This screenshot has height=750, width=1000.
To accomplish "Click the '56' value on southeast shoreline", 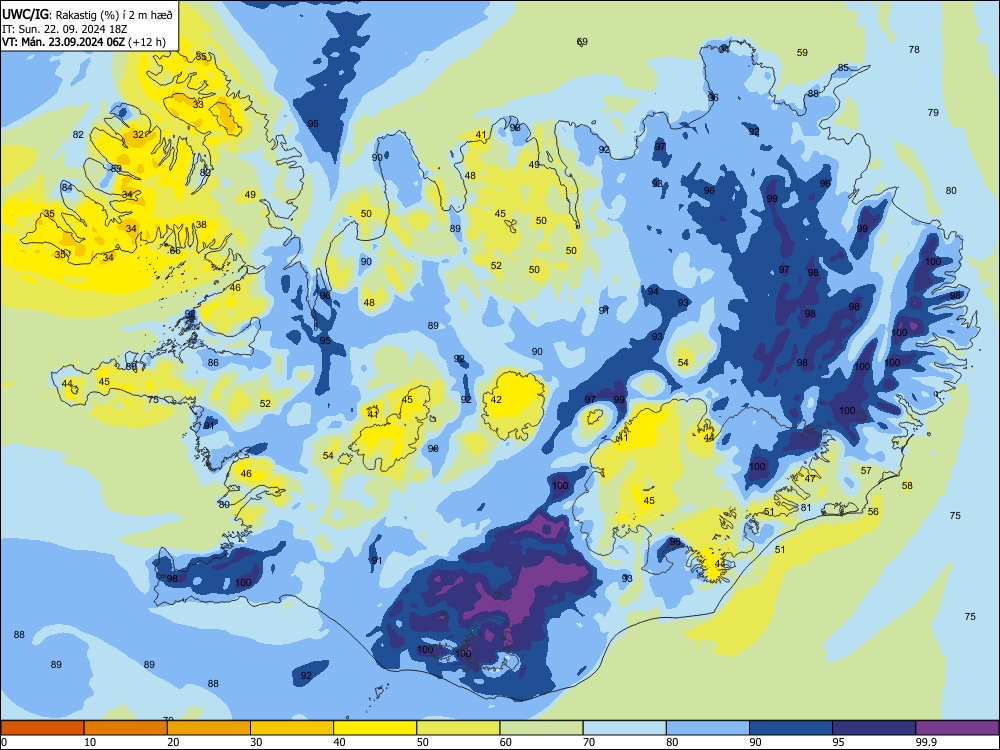I will (873, 512).
